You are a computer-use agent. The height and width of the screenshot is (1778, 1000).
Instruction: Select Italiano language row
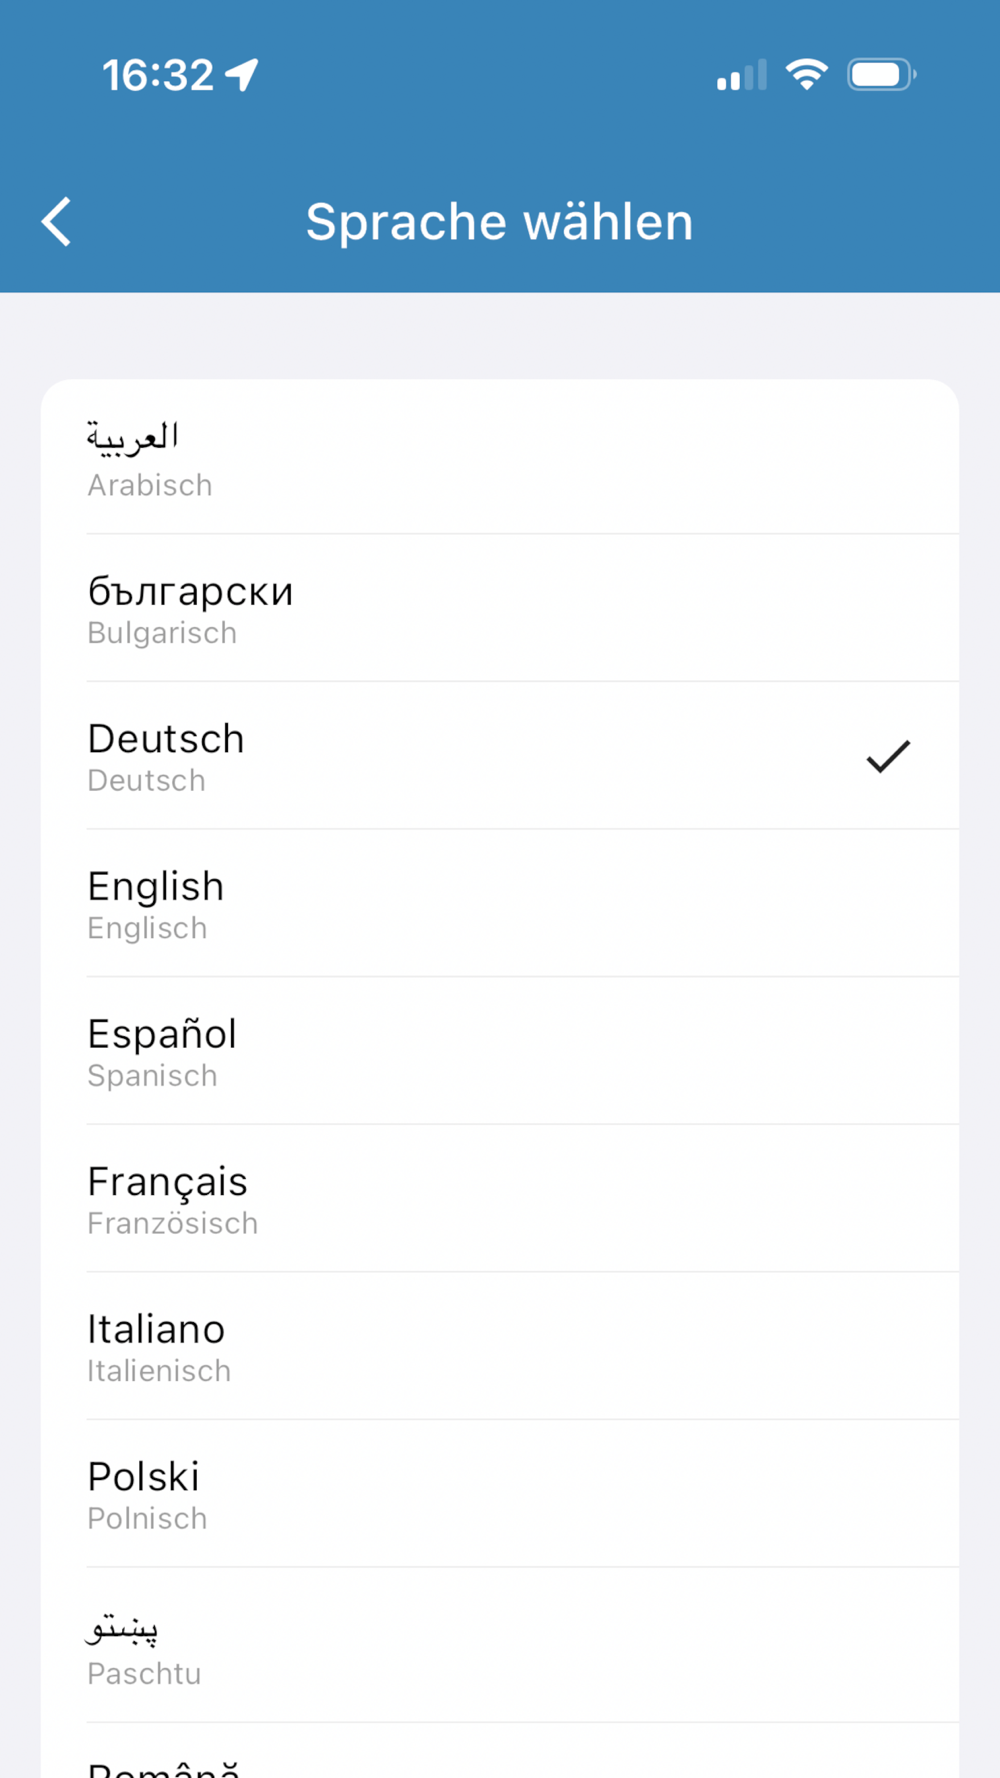(x=500, y=1346)
